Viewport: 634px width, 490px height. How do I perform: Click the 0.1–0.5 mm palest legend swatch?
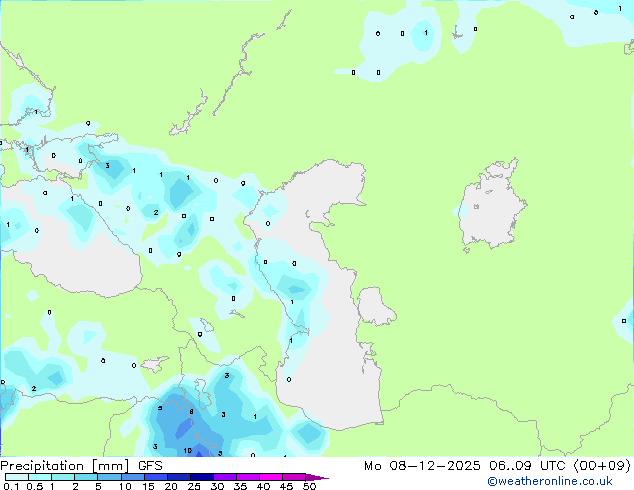[x=17, y=477]
